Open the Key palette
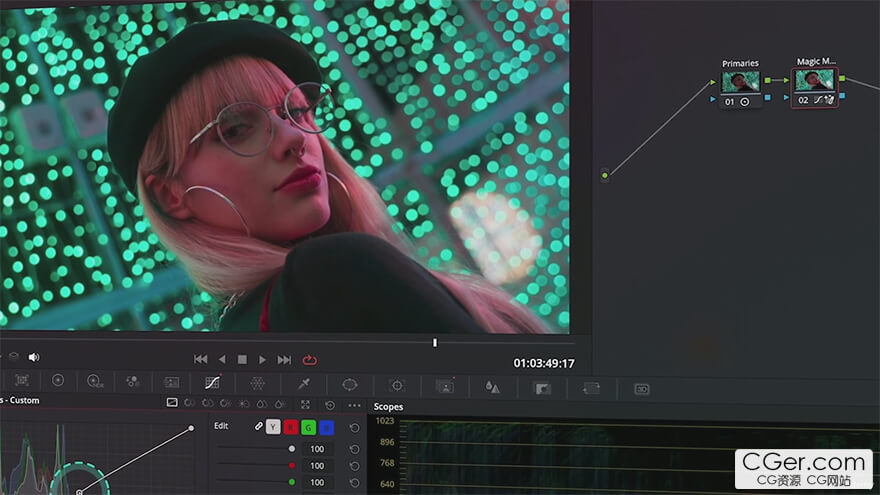This screenshot has width=880, height=495. pyautogui.click(x=542, y=388)
